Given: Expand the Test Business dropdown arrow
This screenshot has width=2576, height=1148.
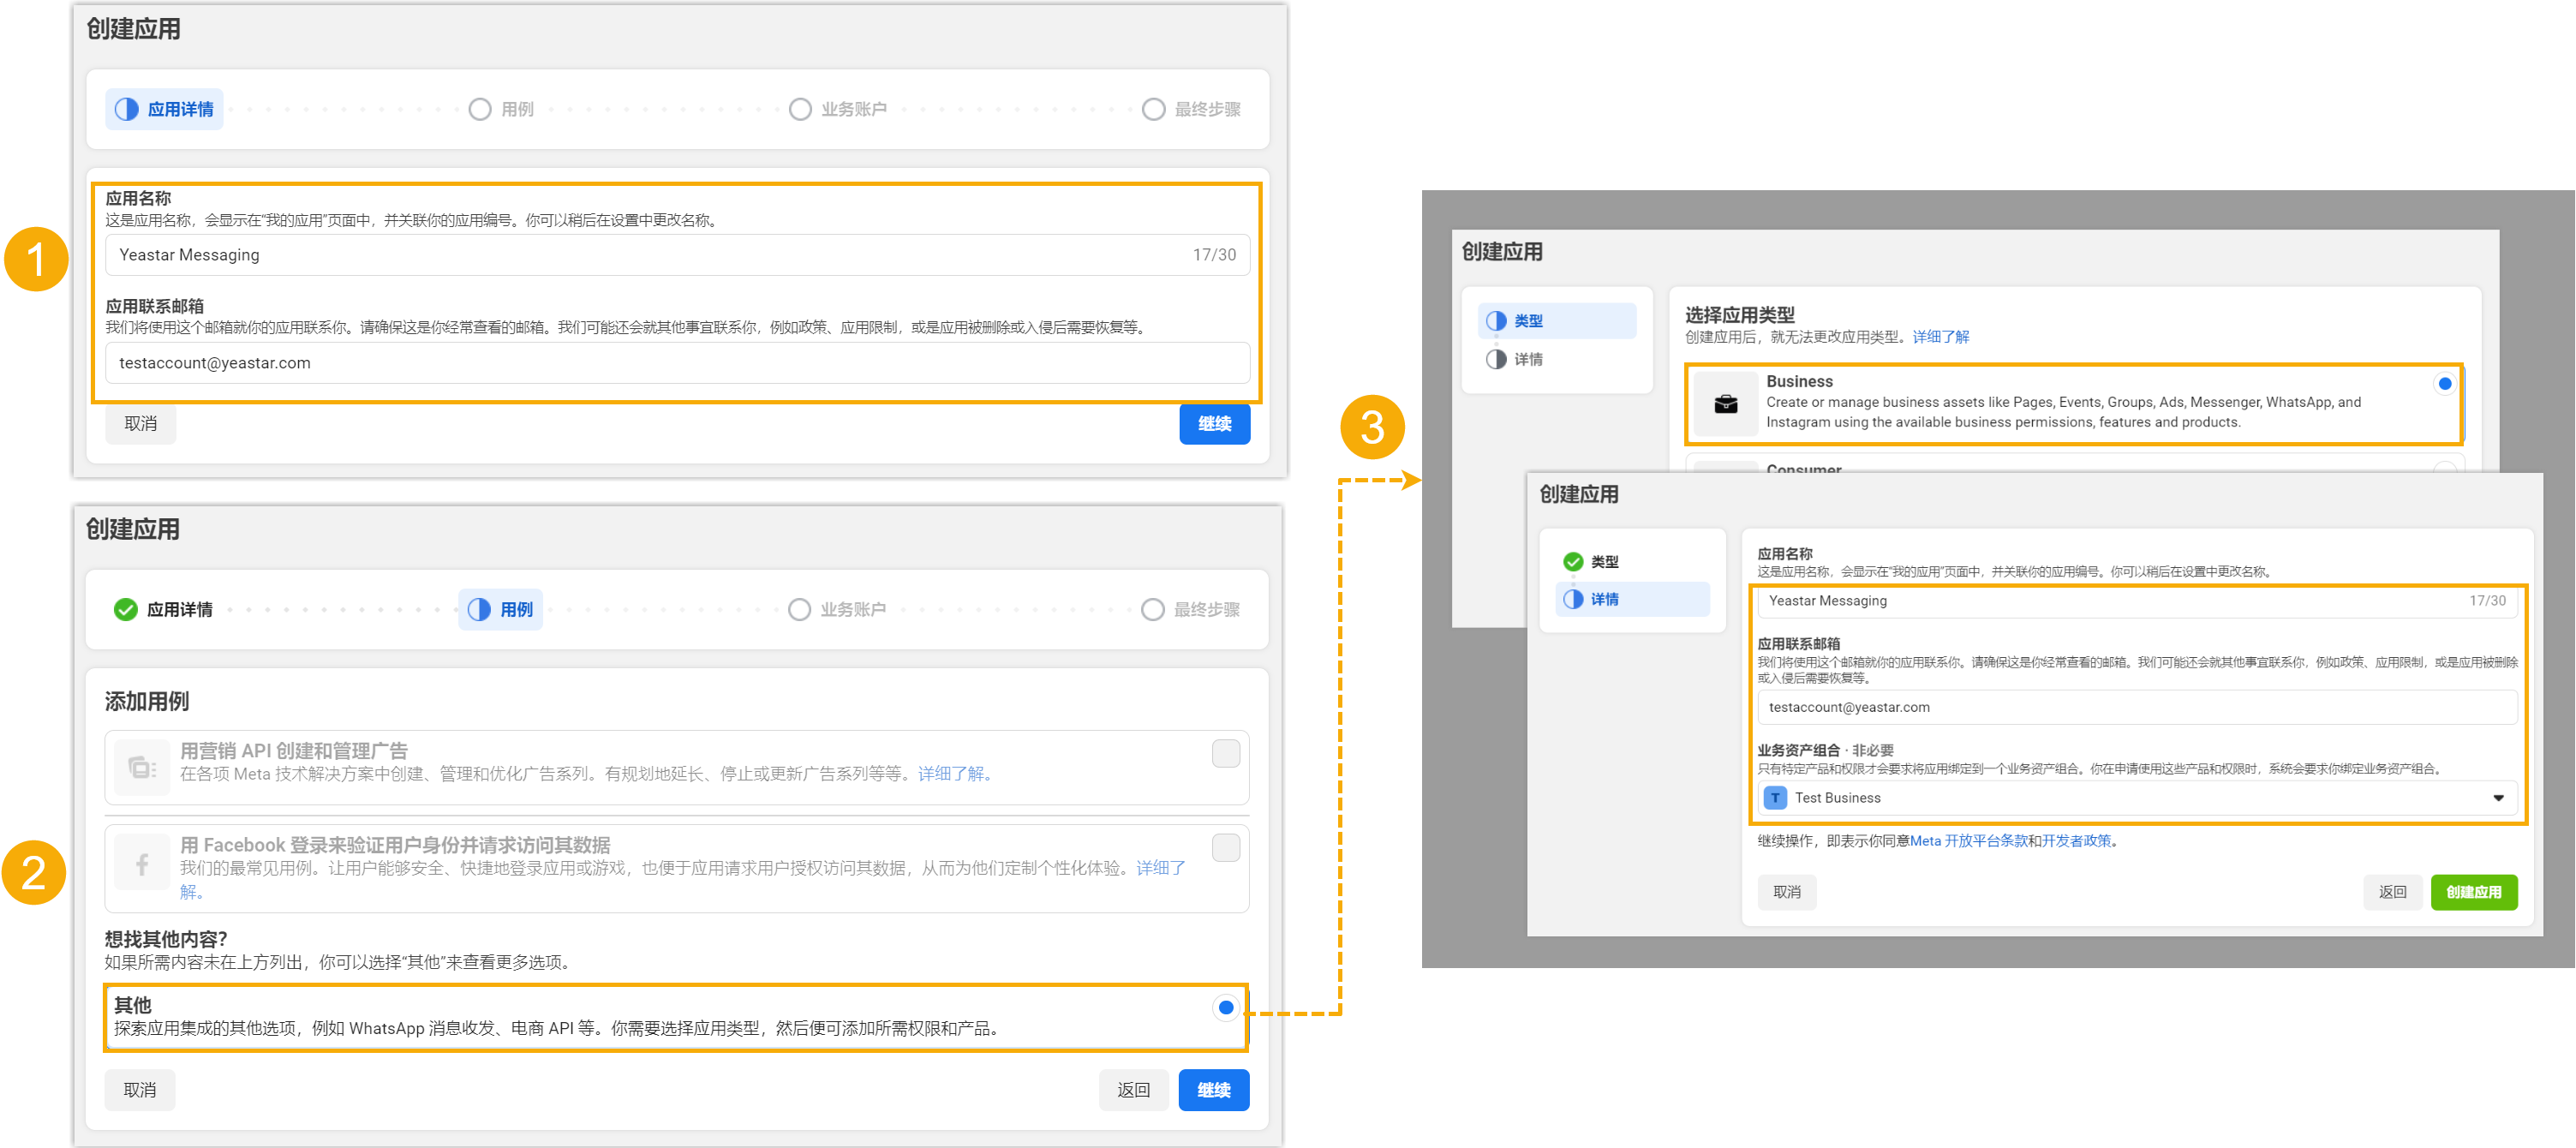Looking at the screenshot, I should coord(2497,798).
